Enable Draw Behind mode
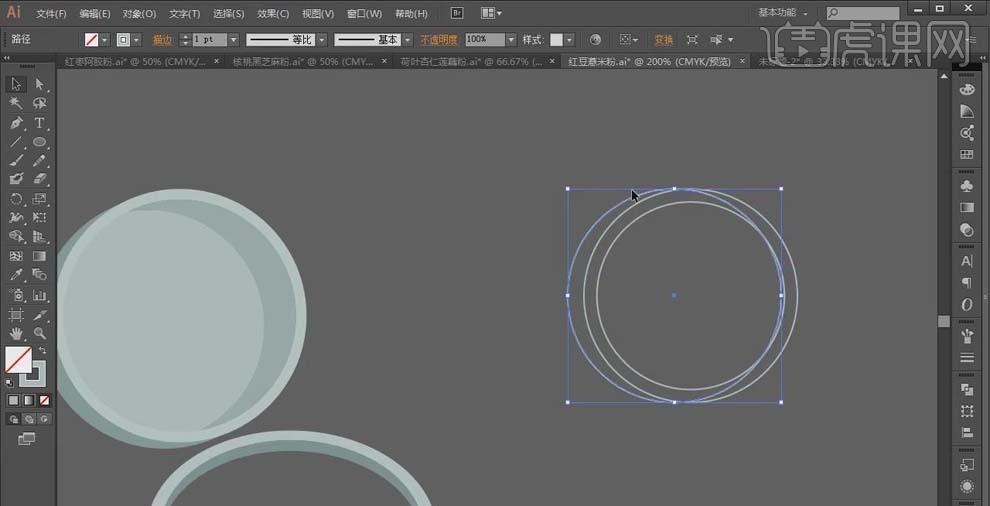 pos(28,419)
